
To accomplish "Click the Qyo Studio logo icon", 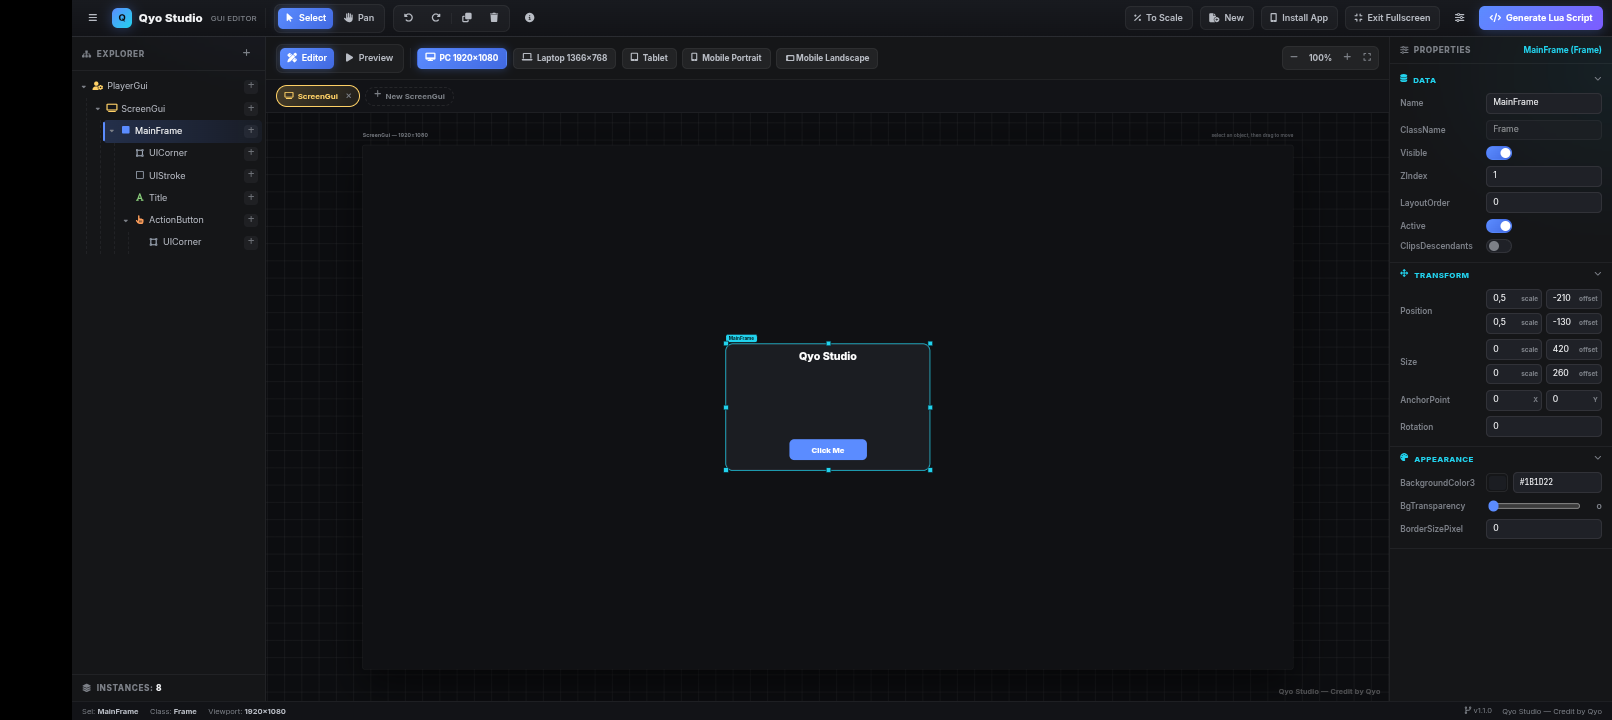I will (x=122, y=18).
